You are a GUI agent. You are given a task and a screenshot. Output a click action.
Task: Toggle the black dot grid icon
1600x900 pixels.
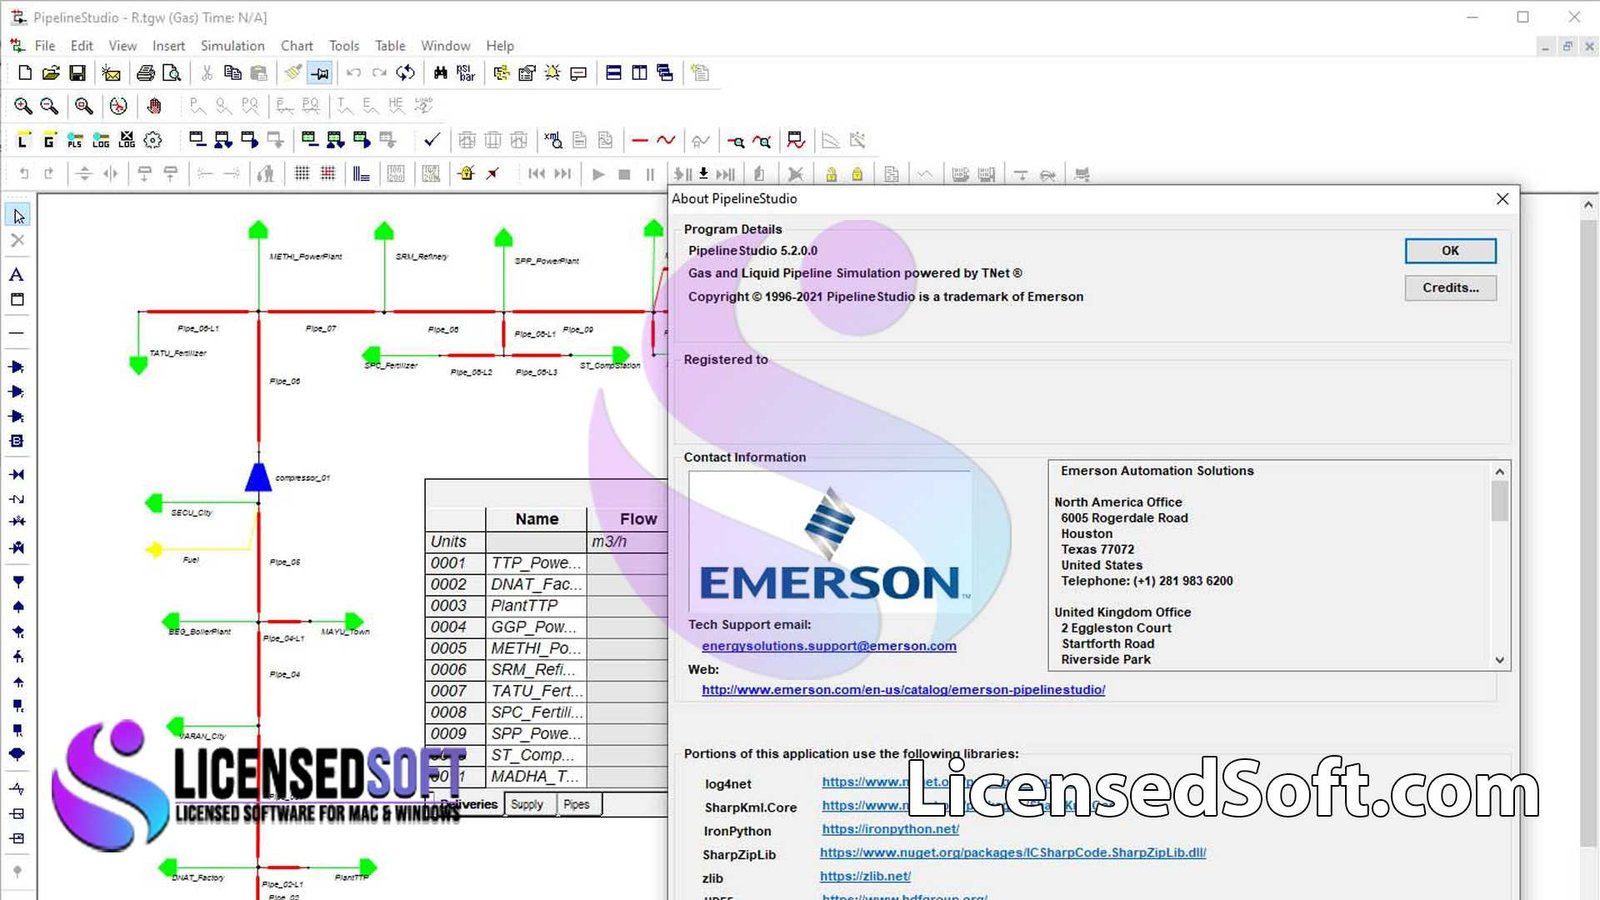[x=302, y=174]
